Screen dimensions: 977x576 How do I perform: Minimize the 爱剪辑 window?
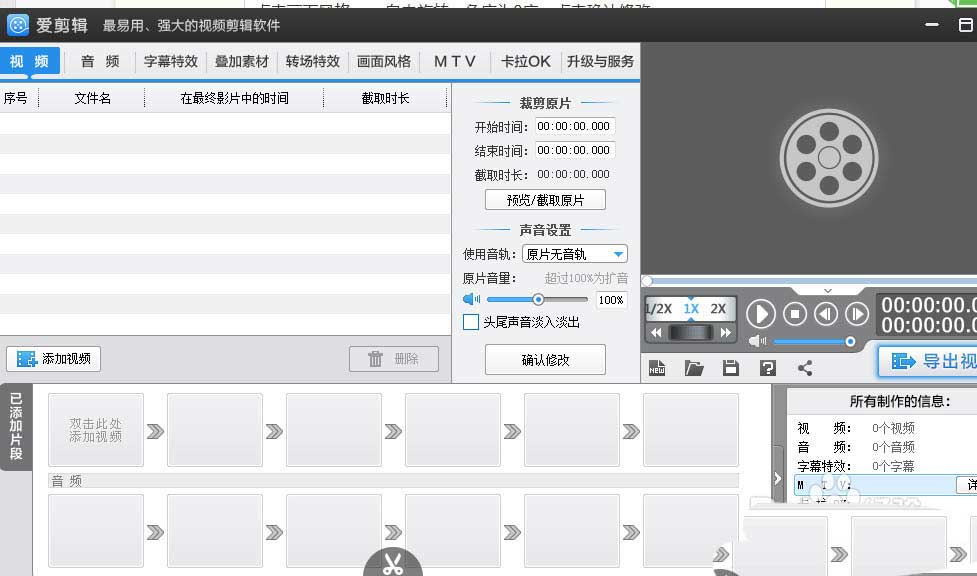click(x=932, y=25)
